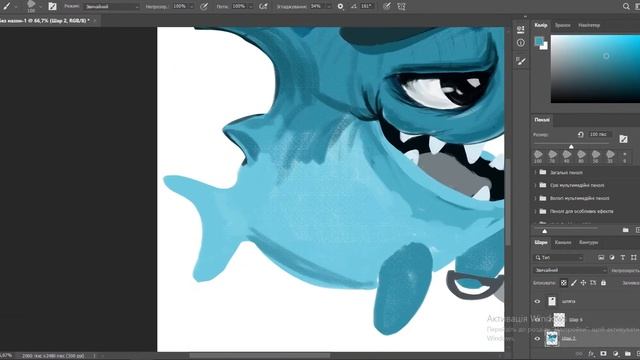Switch to the Канали tab
The image size is (640, 360).
(563, 242)
